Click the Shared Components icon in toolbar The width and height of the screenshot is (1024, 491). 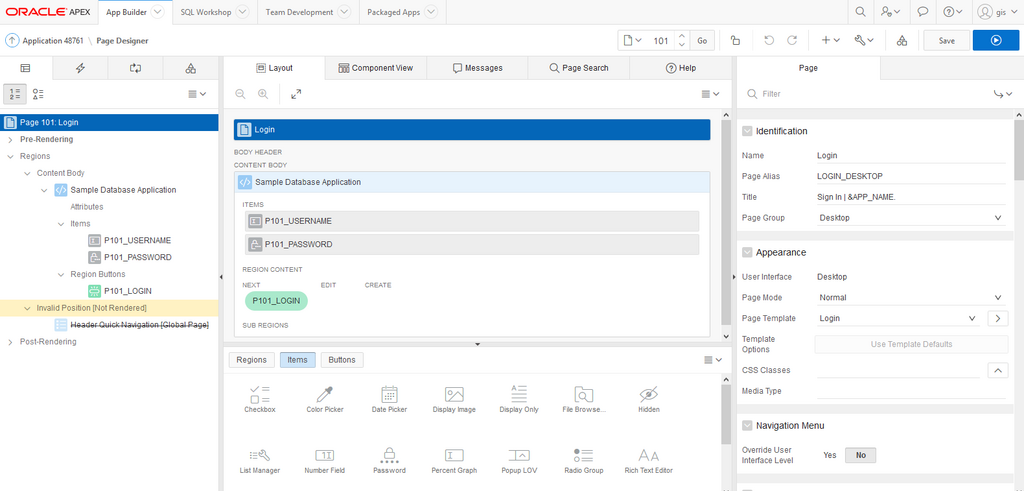tap(901, 40)
